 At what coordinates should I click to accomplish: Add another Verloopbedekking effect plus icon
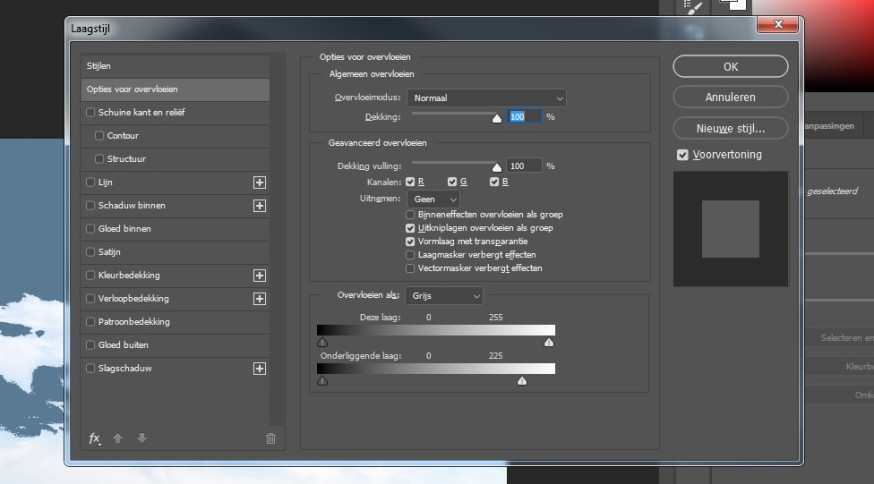click(259, 299)
